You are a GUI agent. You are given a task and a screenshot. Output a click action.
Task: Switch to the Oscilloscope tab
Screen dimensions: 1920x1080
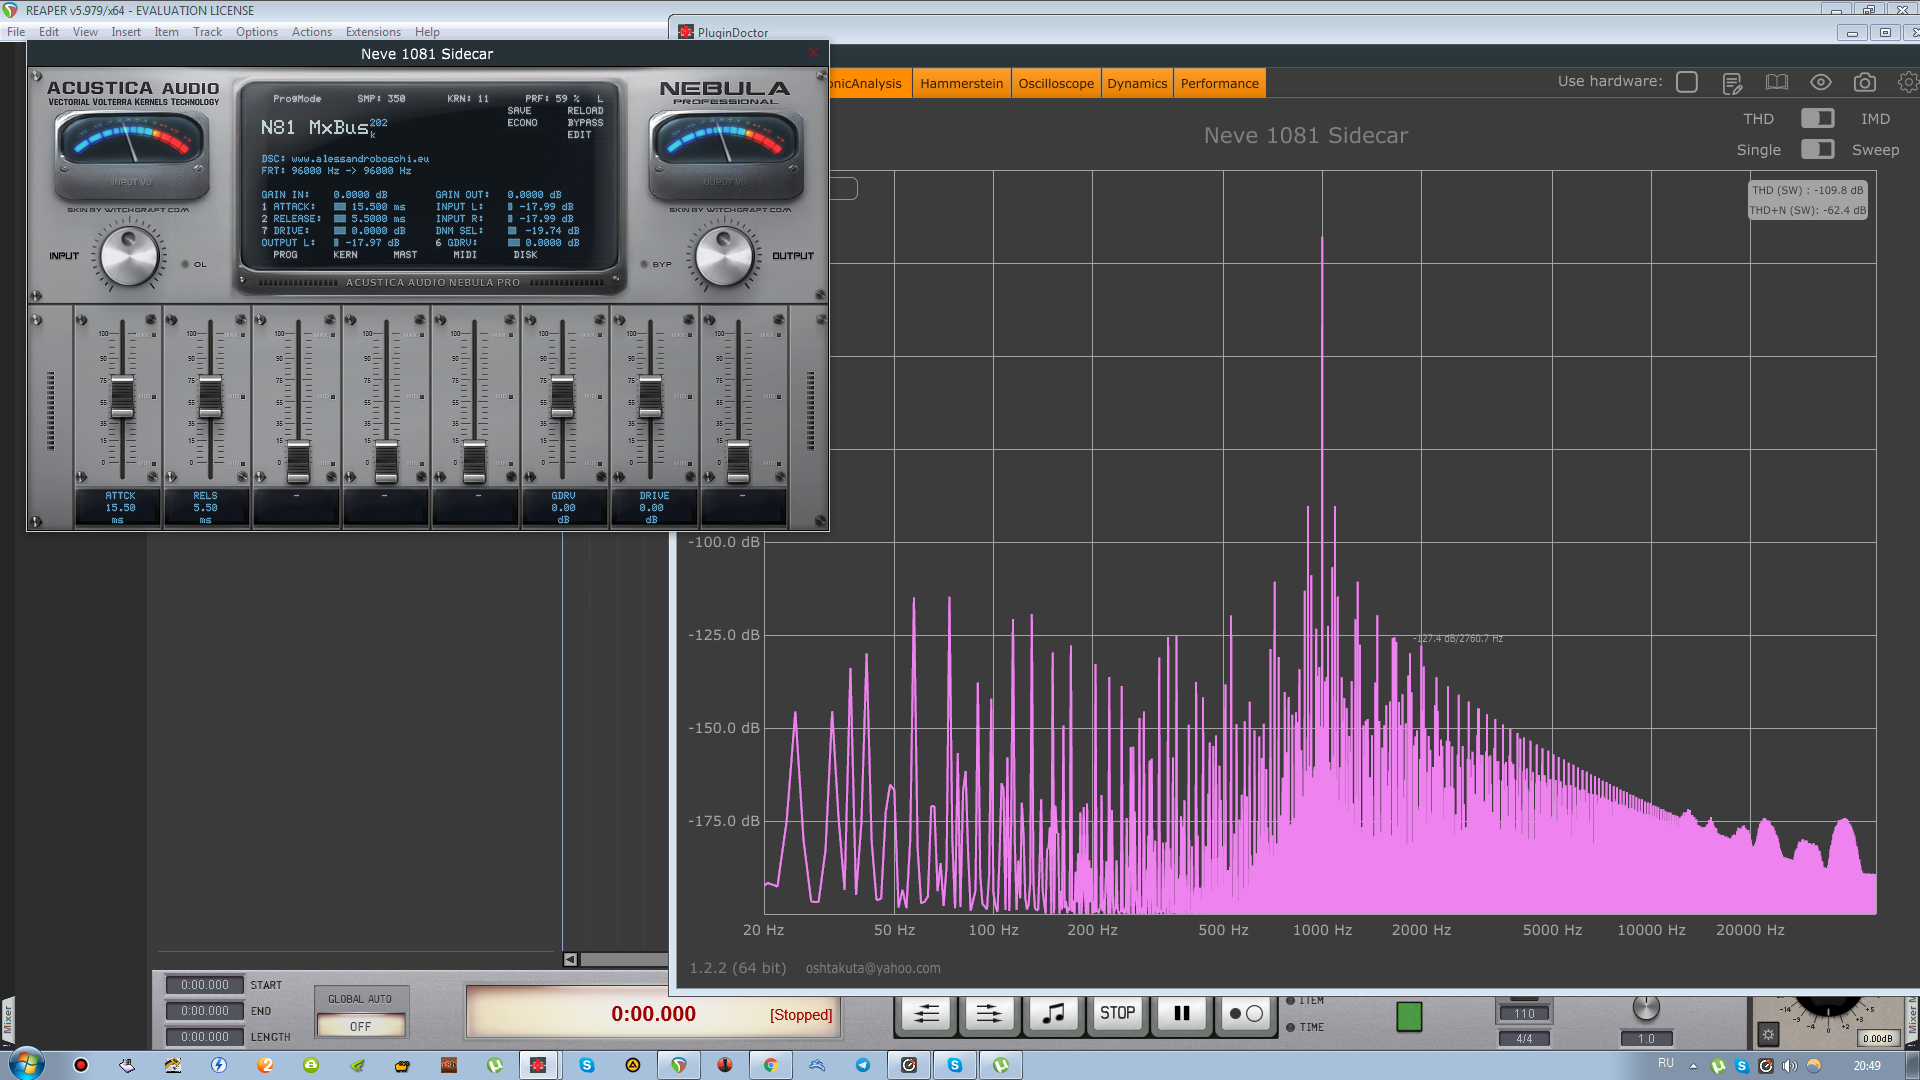[1056, 84]
